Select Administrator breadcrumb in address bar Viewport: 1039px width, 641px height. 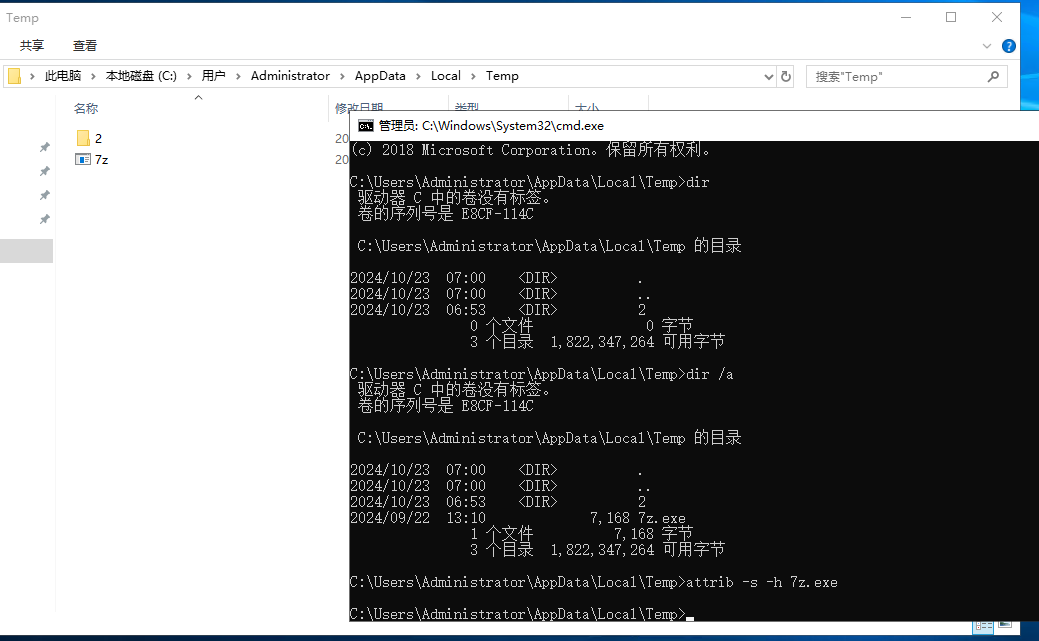(x=290, y=76)
